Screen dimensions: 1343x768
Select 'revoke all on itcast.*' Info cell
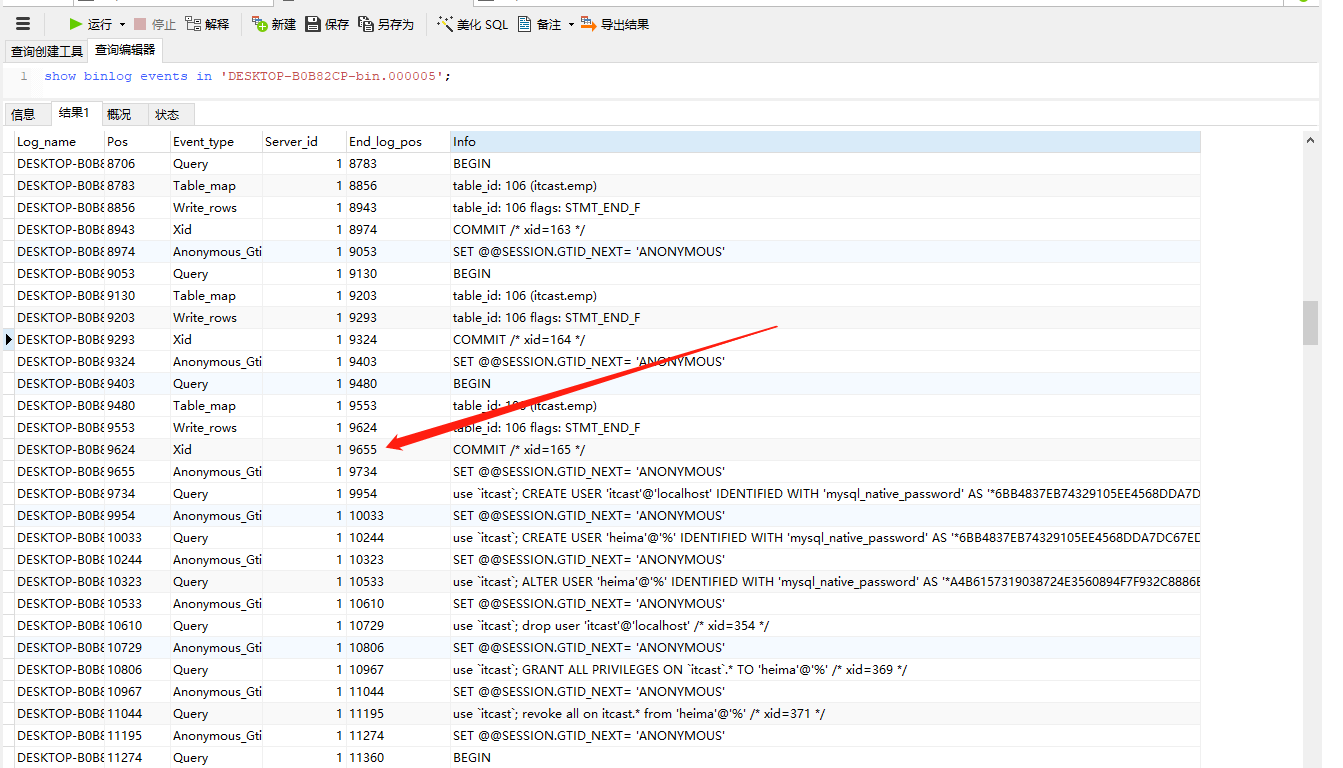825,714
